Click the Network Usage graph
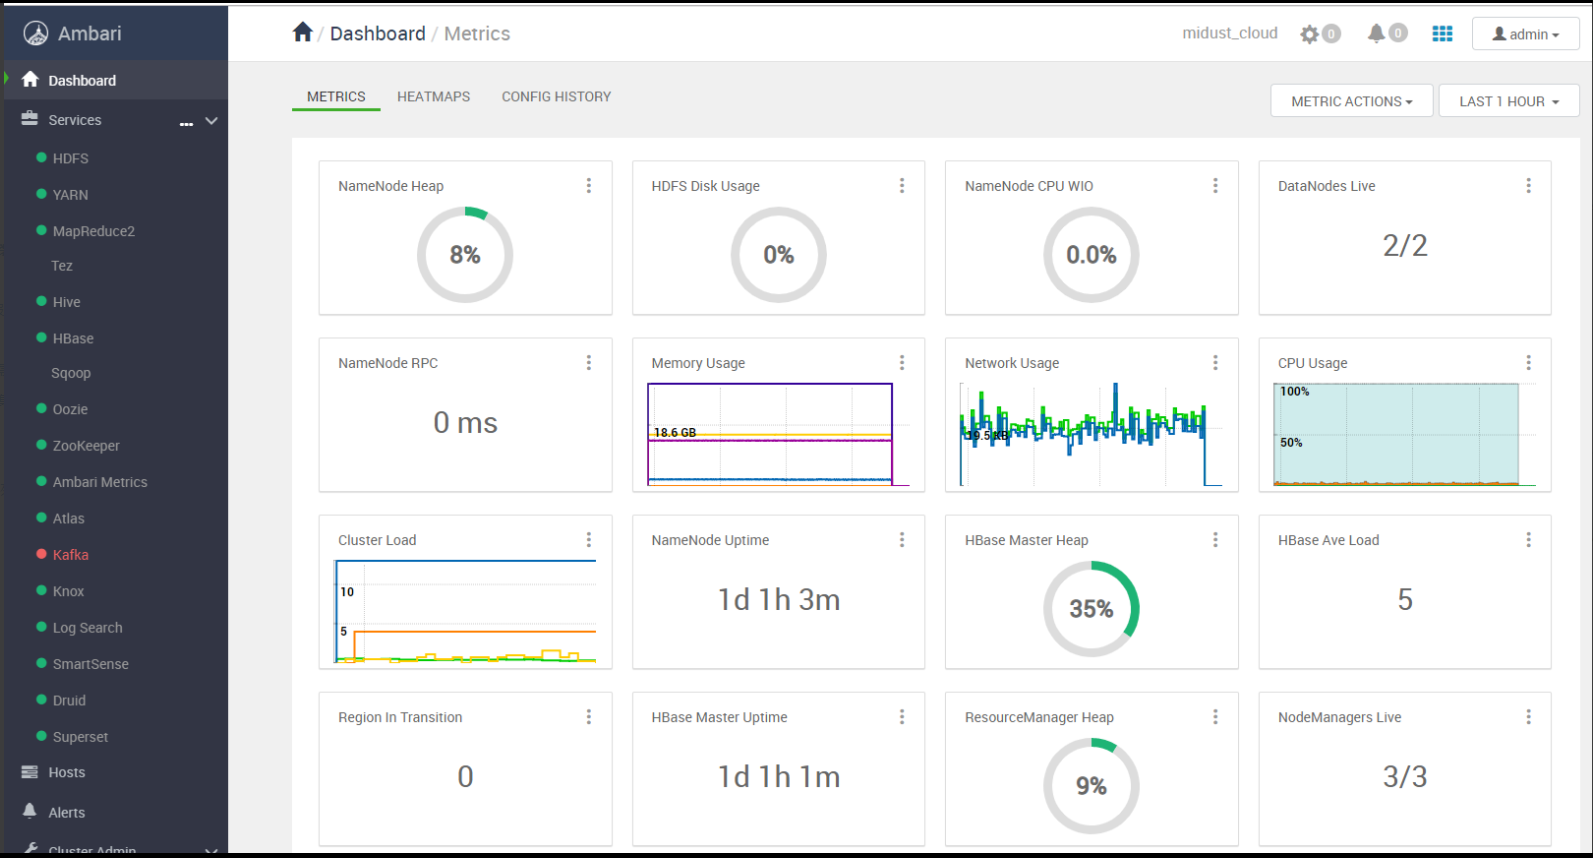1593x858 pixels. point(1091,434)
